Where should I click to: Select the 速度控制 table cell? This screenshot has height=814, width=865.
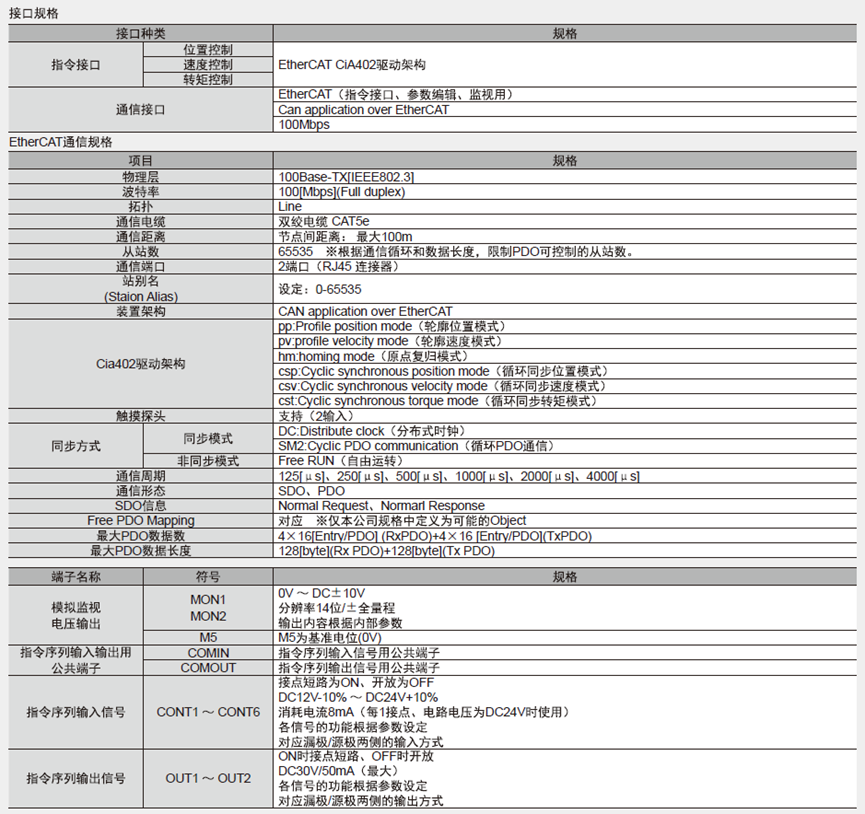[208, 64]
